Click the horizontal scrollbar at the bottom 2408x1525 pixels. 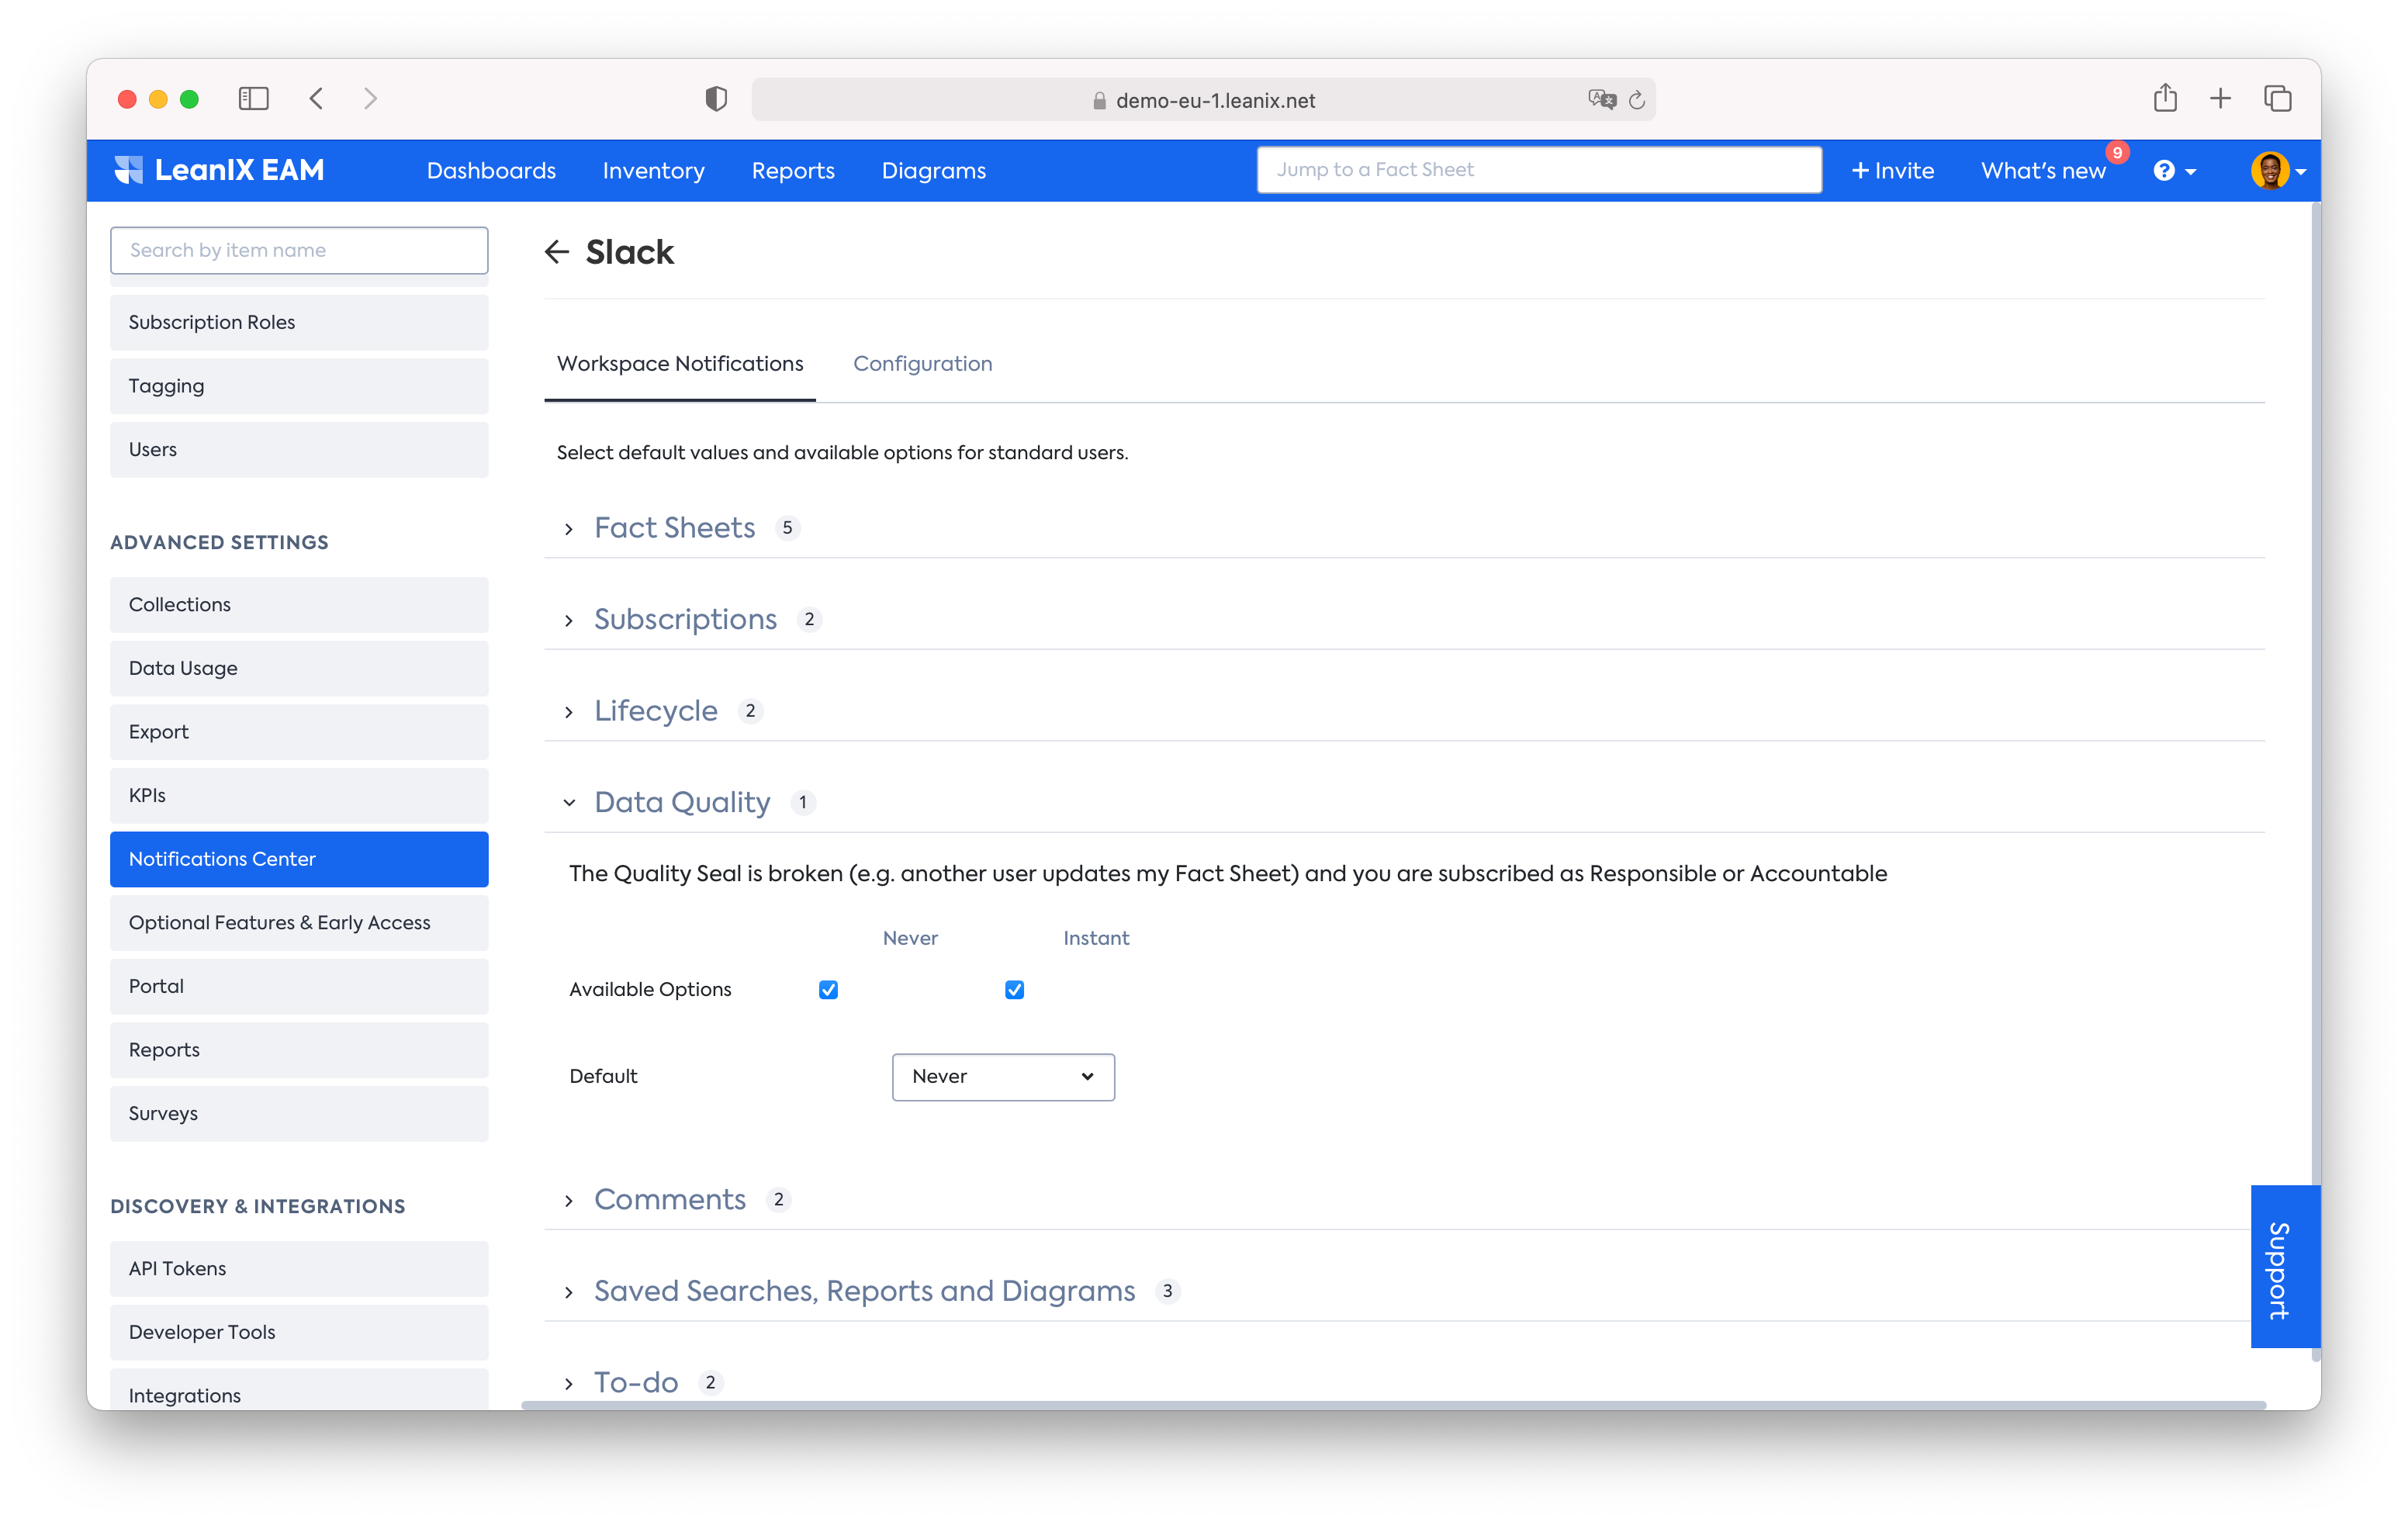[1393, 1405]
